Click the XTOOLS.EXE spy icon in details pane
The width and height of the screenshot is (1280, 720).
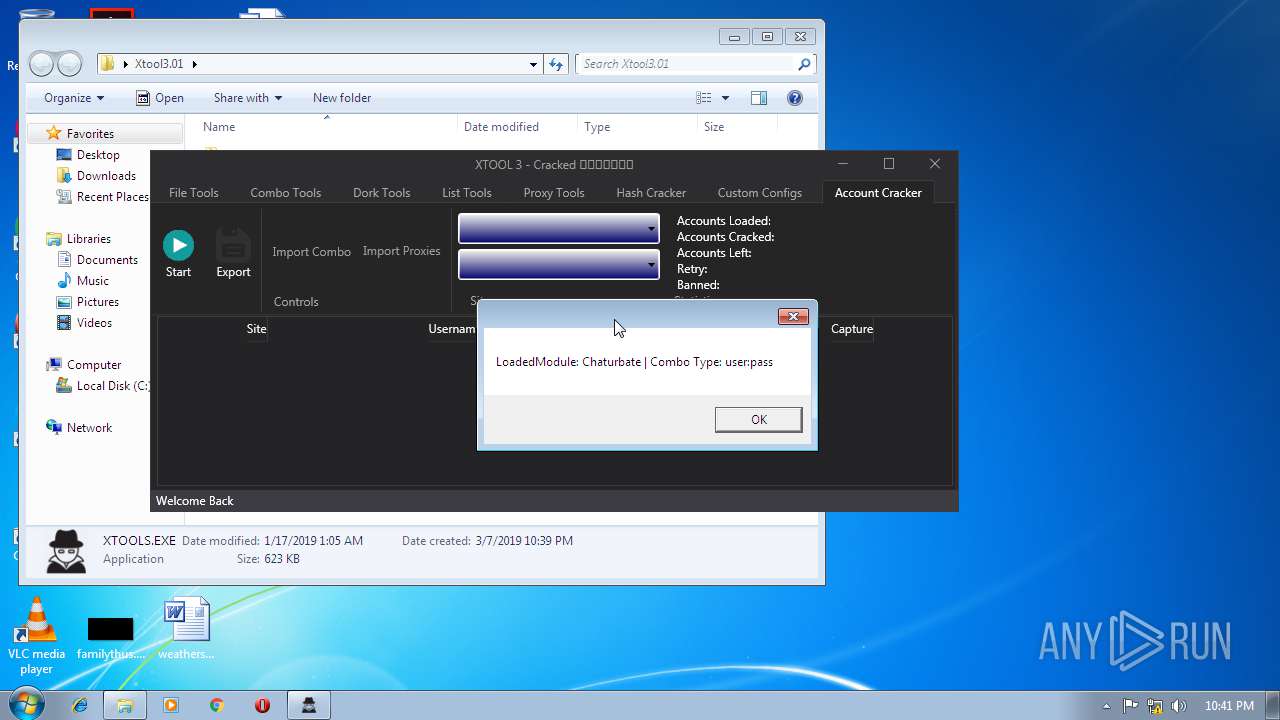pyautogui.click(x=67, y=550)
